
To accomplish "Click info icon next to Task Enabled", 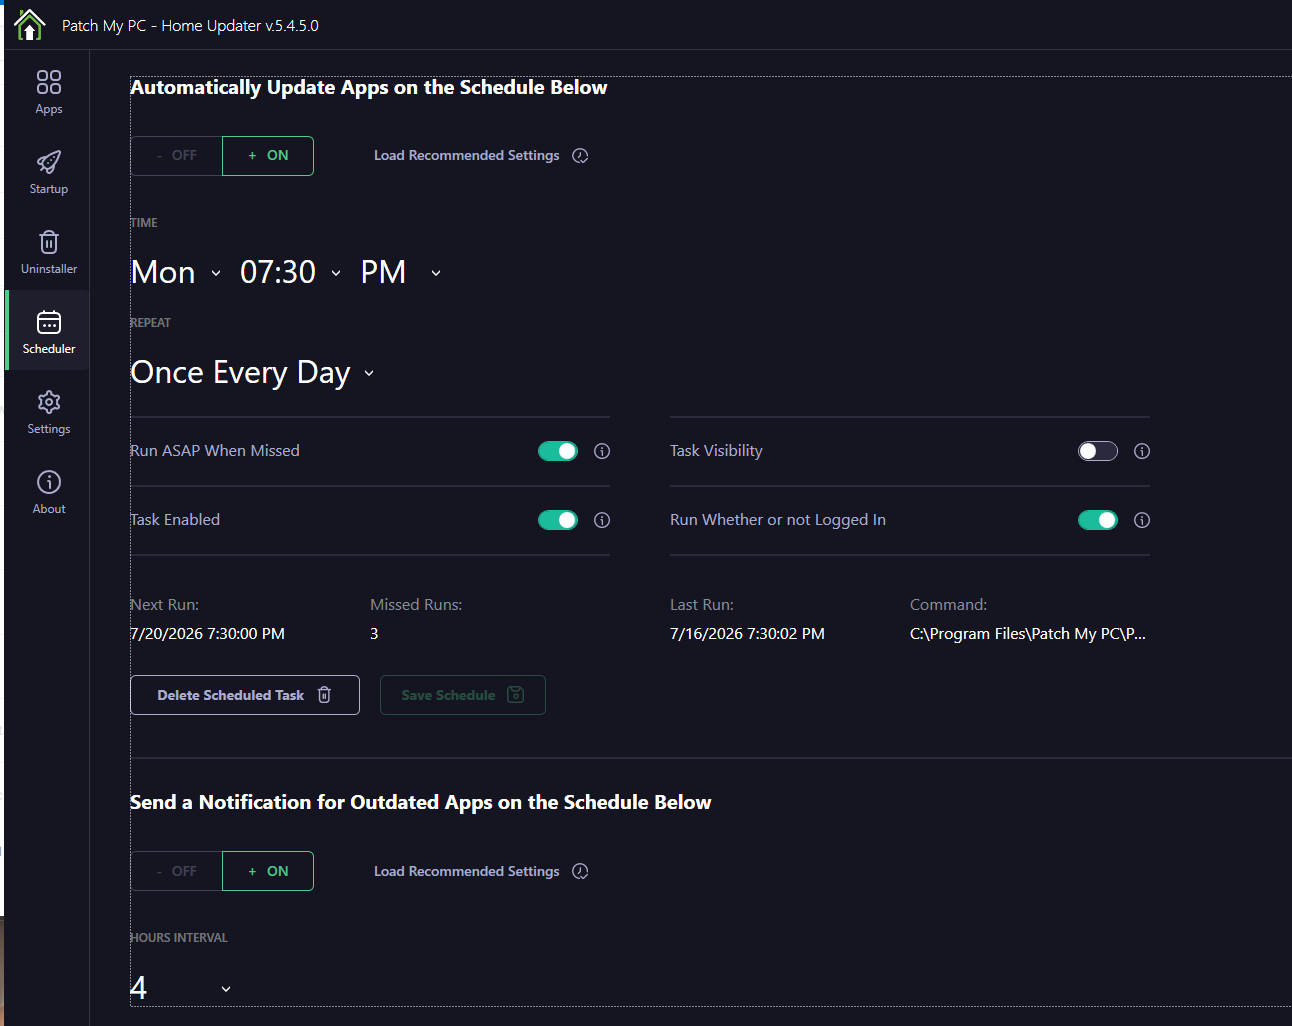I will pos(602,520).
